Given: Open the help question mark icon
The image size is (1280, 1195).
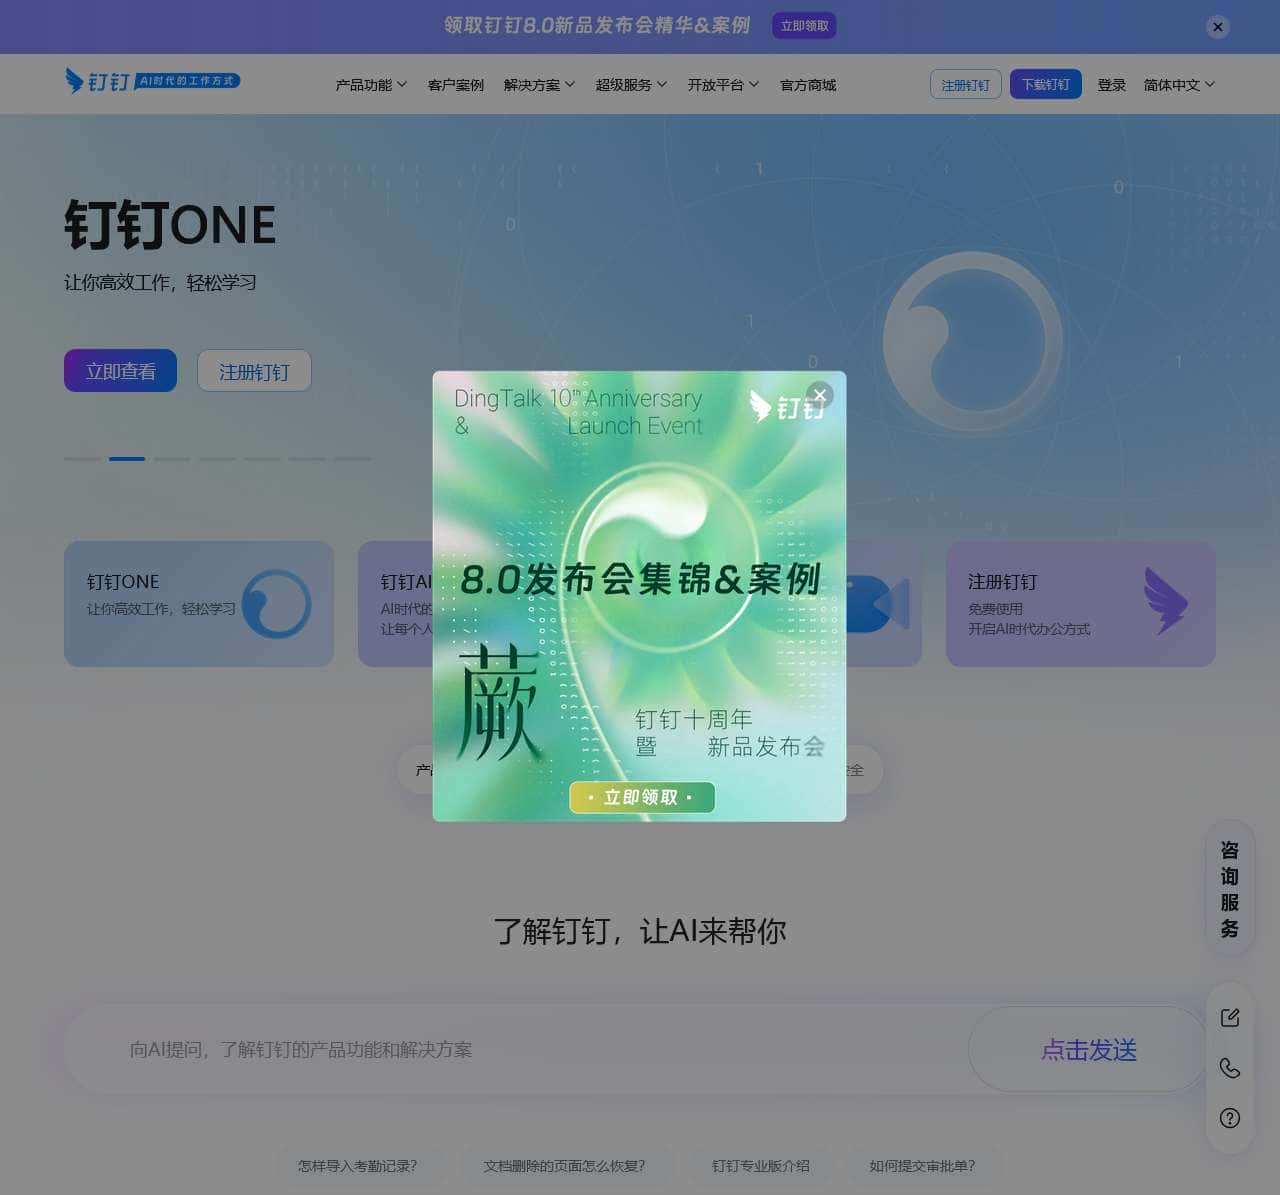Looking at the screenshot, I should 1229,1118.
